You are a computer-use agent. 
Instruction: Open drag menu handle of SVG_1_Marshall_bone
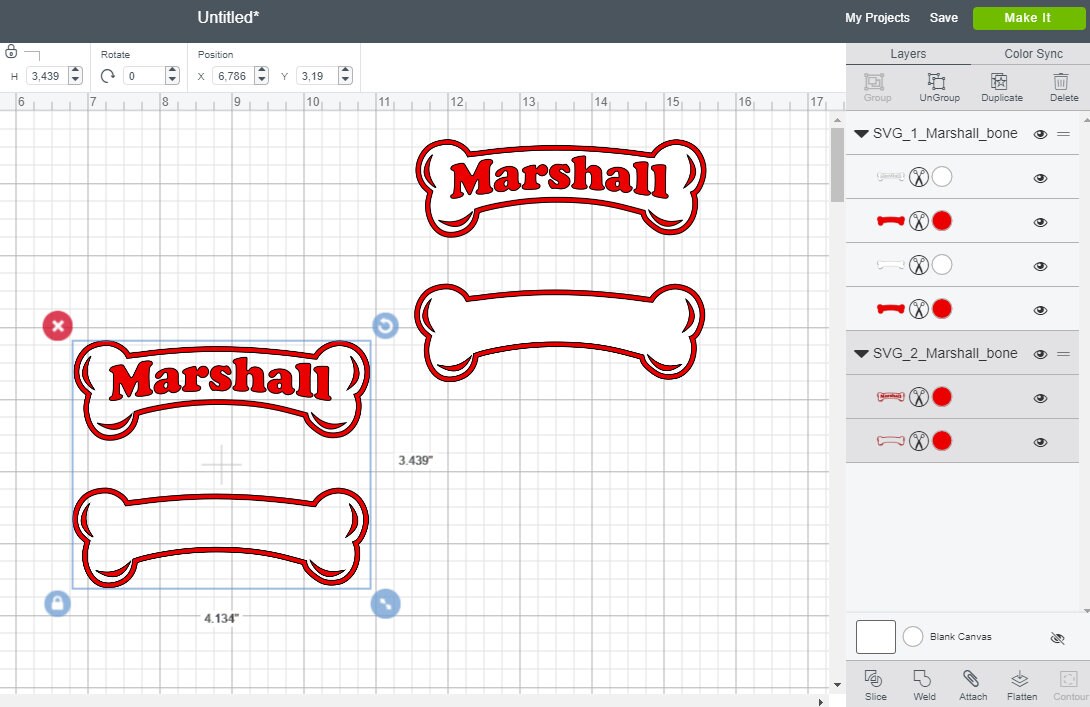pos(1064,133)
